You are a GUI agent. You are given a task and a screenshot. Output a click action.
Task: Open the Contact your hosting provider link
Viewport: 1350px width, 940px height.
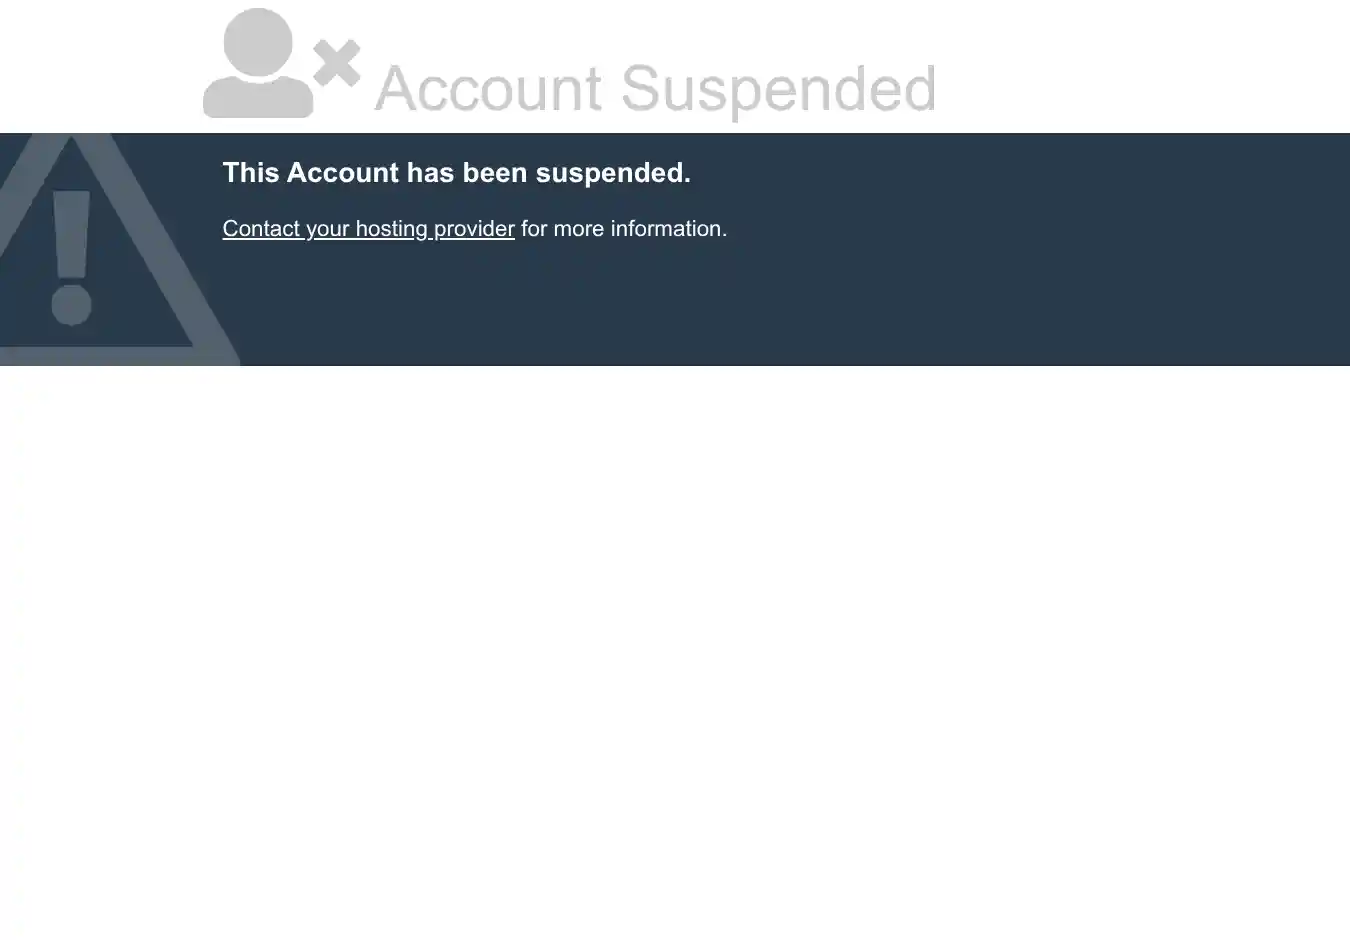368,229
